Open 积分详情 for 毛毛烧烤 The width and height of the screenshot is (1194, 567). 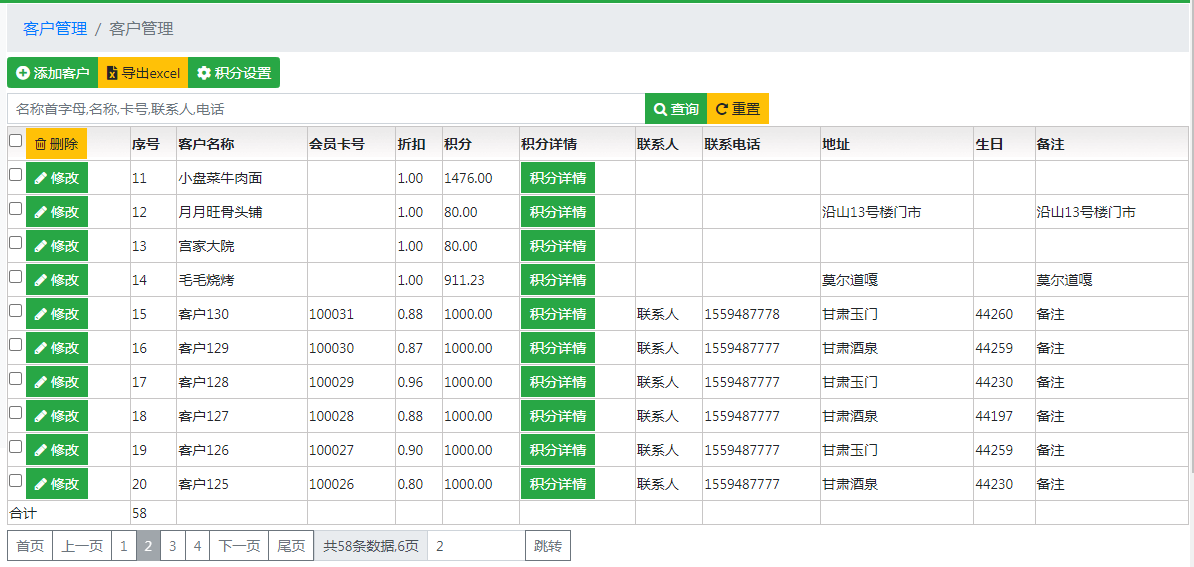click(x=557, y=280)
